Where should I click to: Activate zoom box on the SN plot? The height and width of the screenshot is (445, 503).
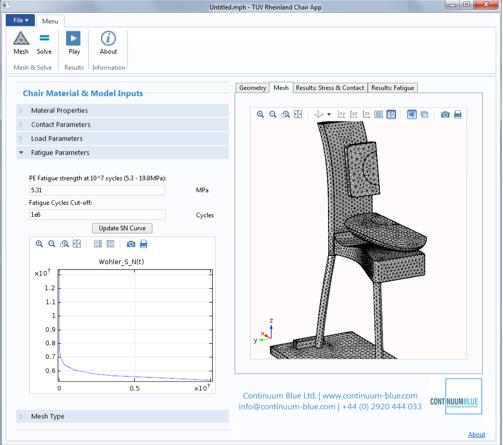[x=64, y=244]
